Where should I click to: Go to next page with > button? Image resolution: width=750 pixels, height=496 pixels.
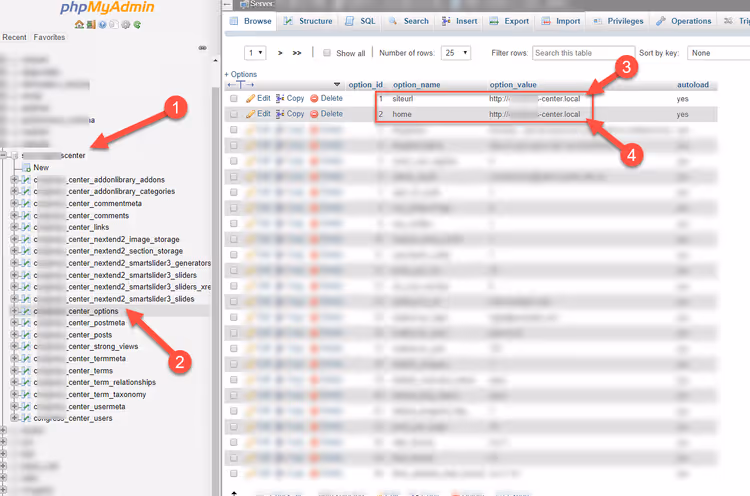[280, 53]
